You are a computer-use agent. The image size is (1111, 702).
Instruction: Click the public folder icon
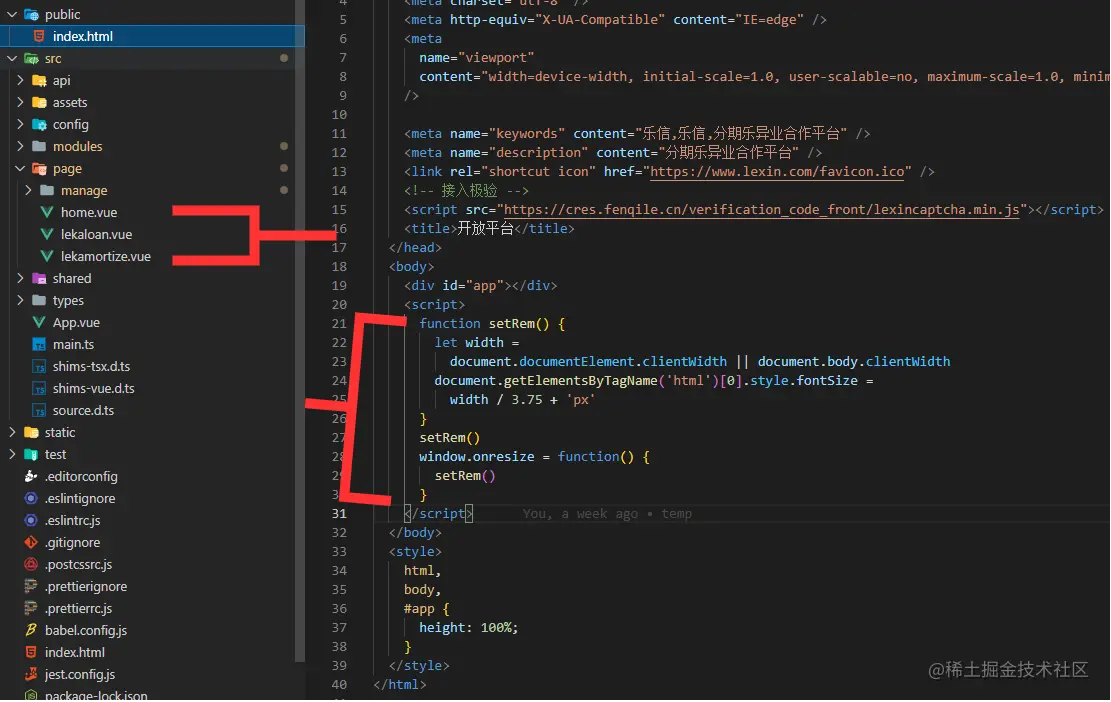pos(31,14)
